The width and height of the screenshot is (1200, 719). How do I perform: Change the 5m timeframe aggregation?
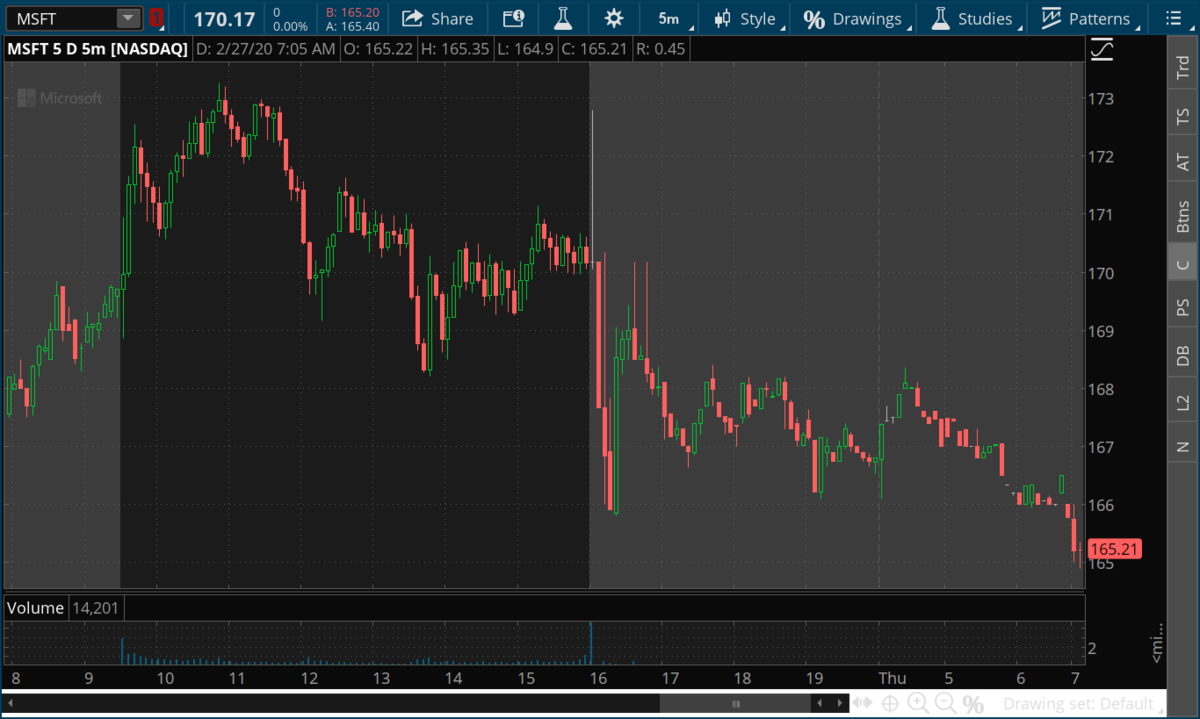click(x=668, y=18)
